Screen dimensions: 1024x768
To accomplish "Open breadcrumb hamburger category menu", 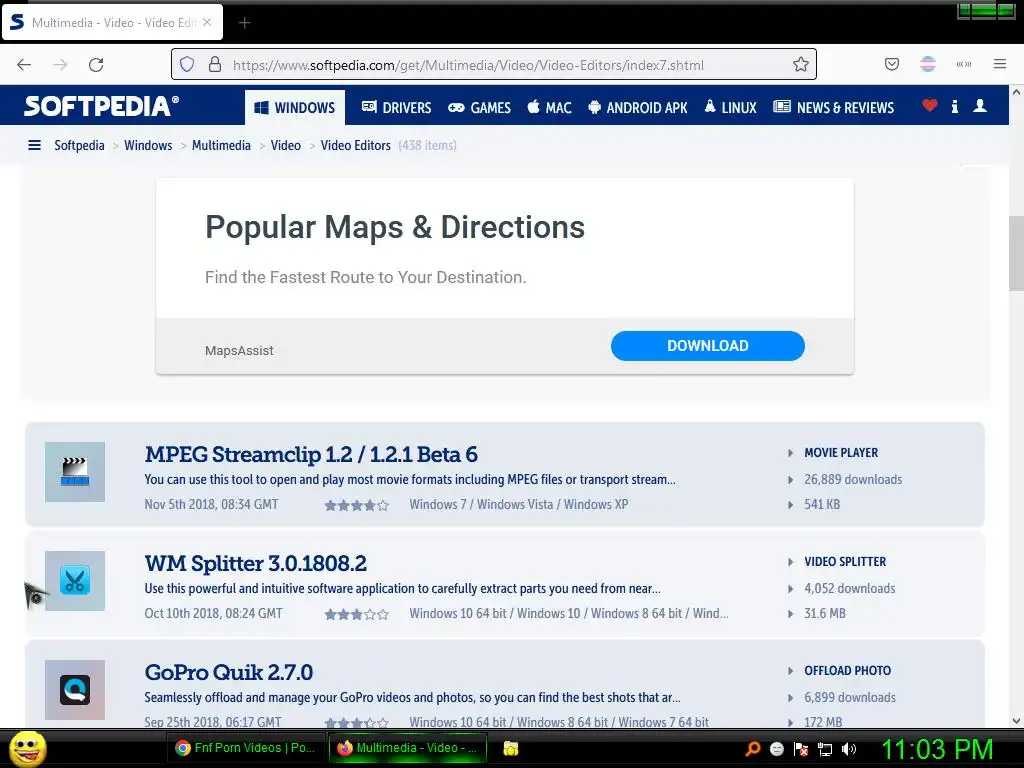I will [x=35, y=145].
